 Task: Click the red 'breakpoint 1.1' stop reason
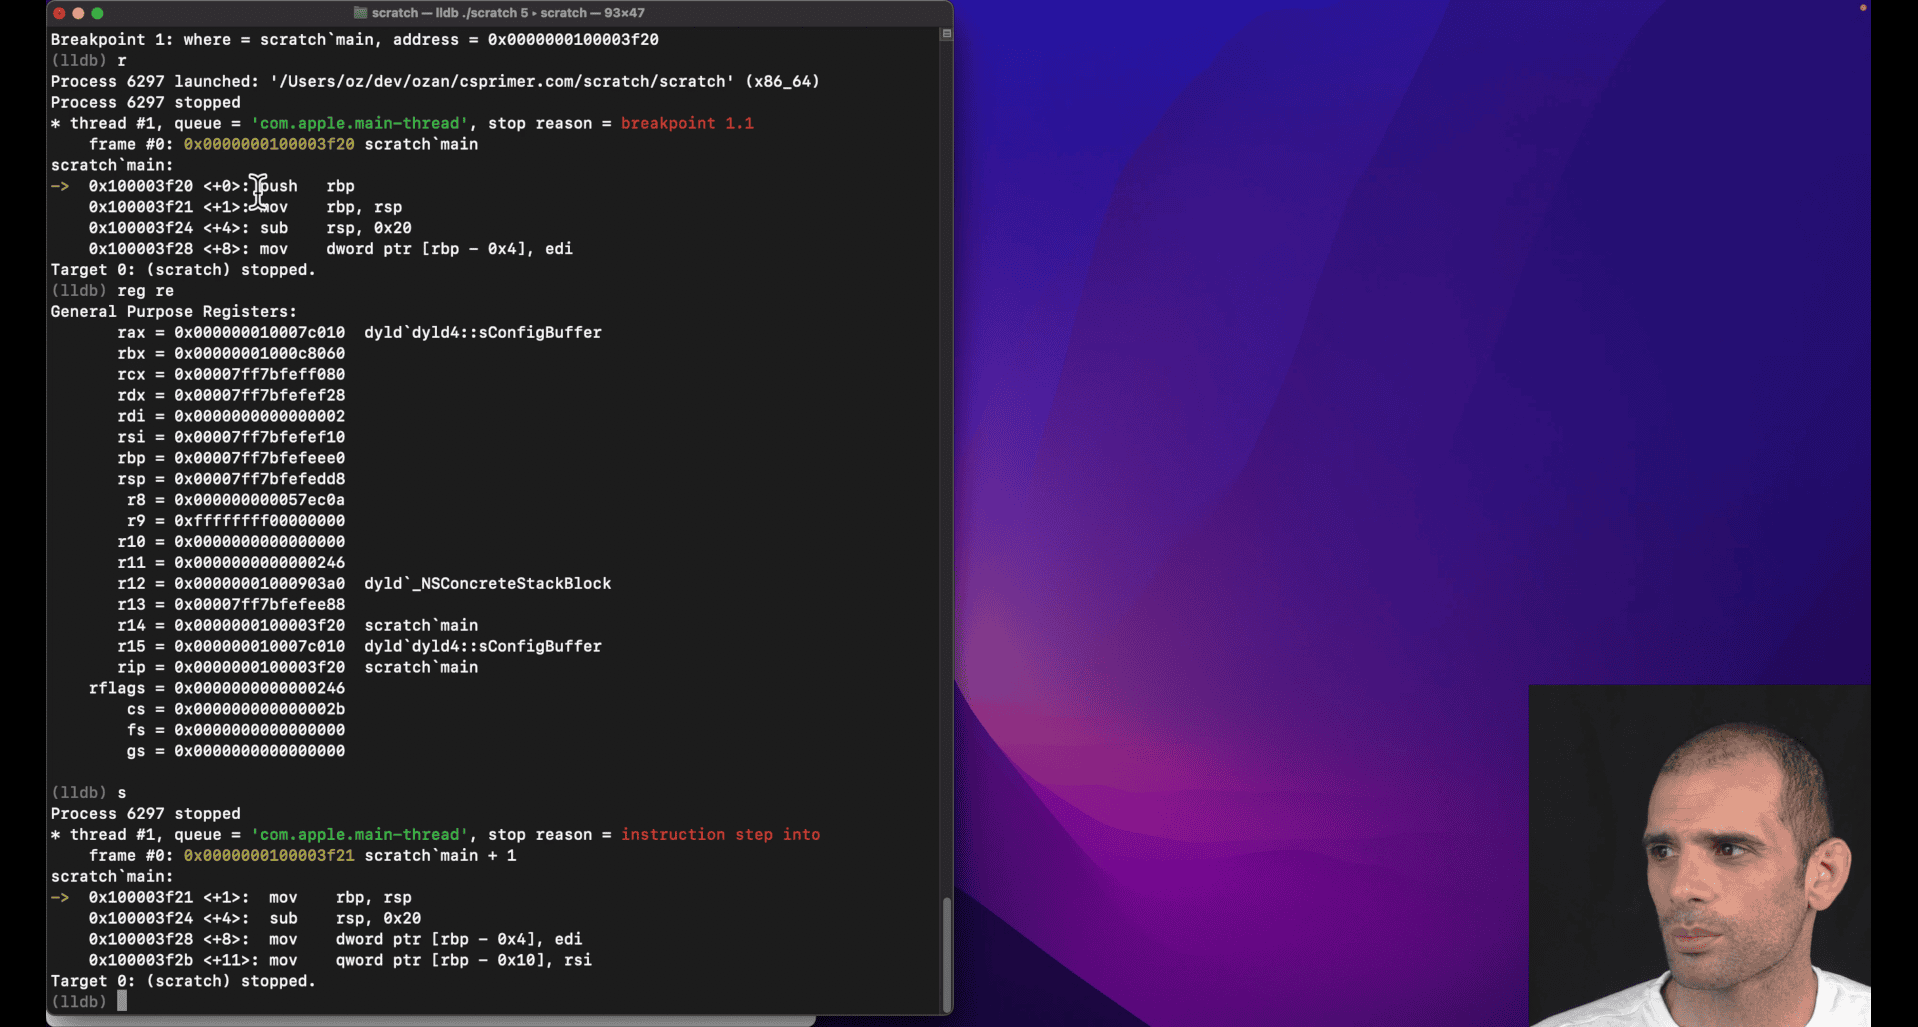coord(686,123)
